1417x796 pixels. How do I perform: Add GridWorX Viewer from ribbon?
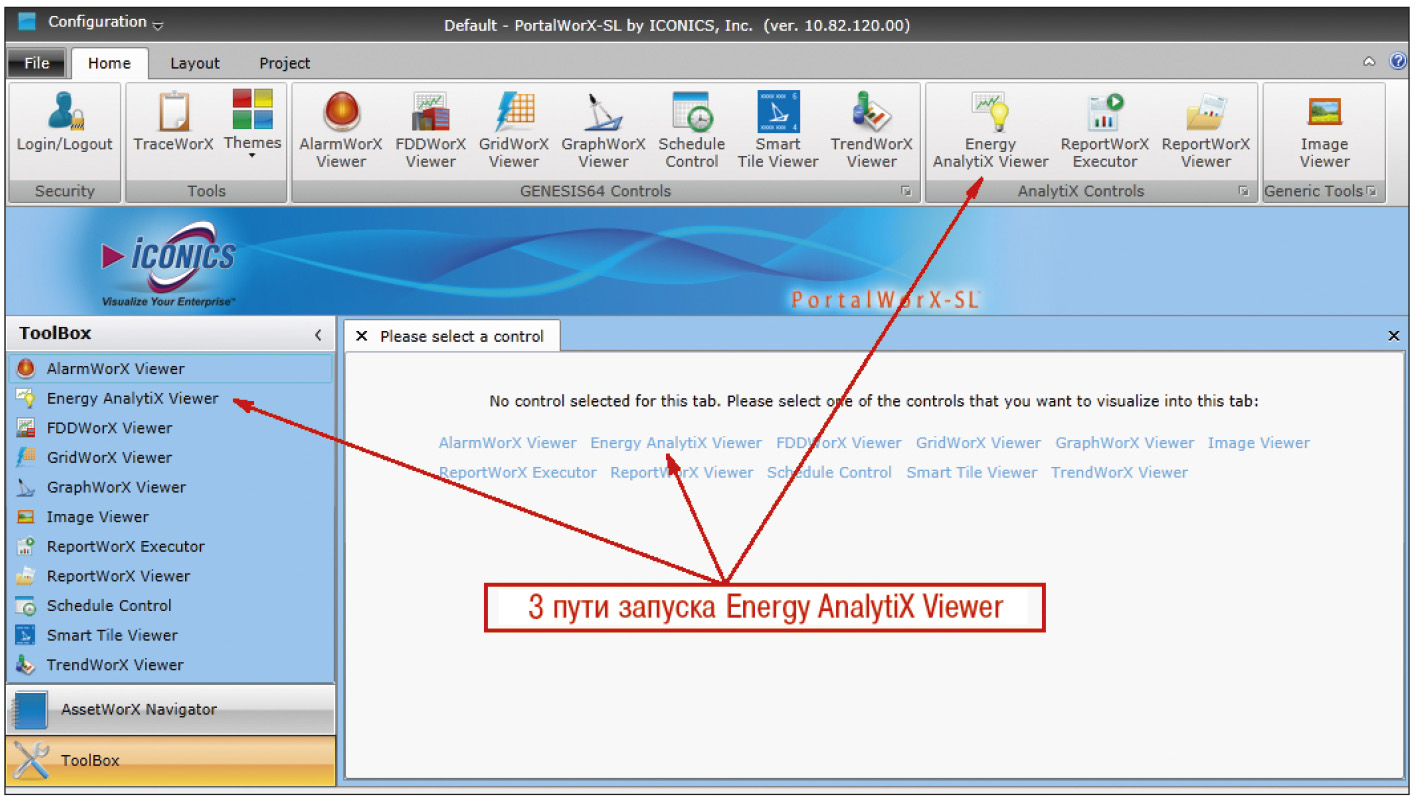(x=514, y=131)
